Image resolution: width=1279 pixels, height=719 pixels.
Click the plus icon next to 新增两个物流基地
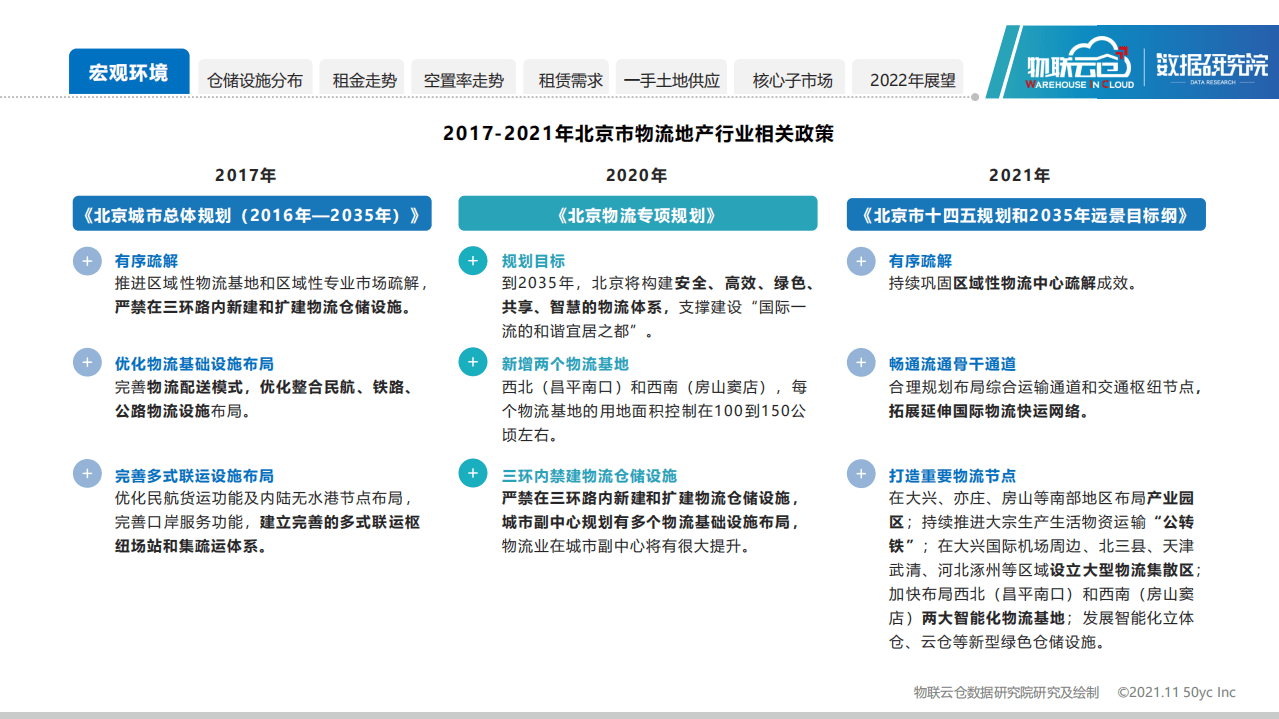click(472, 362)
